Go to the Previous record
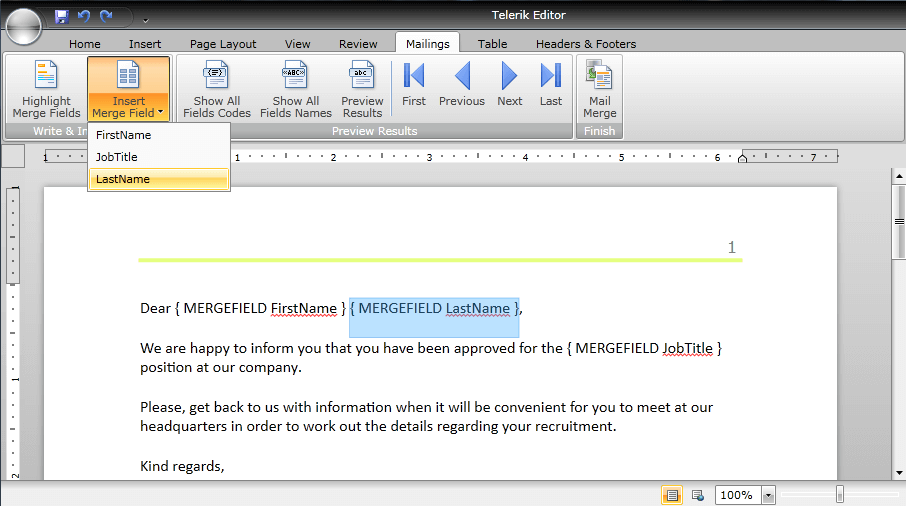 [462, 84]
